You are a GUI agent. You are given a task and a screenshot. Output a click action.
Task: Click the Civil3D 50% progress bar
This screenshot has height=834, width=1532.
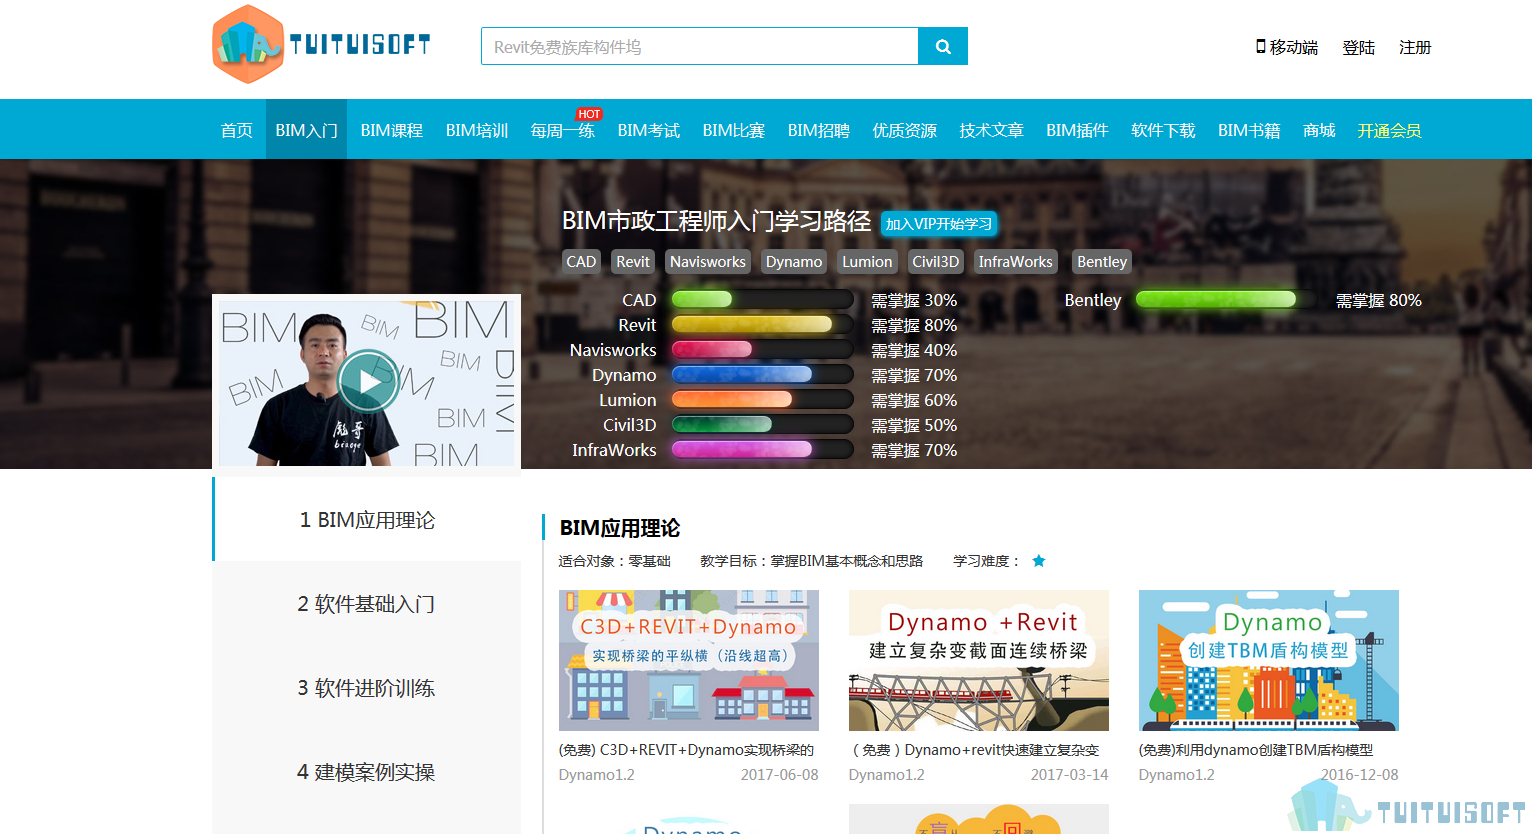click(763, 424)
